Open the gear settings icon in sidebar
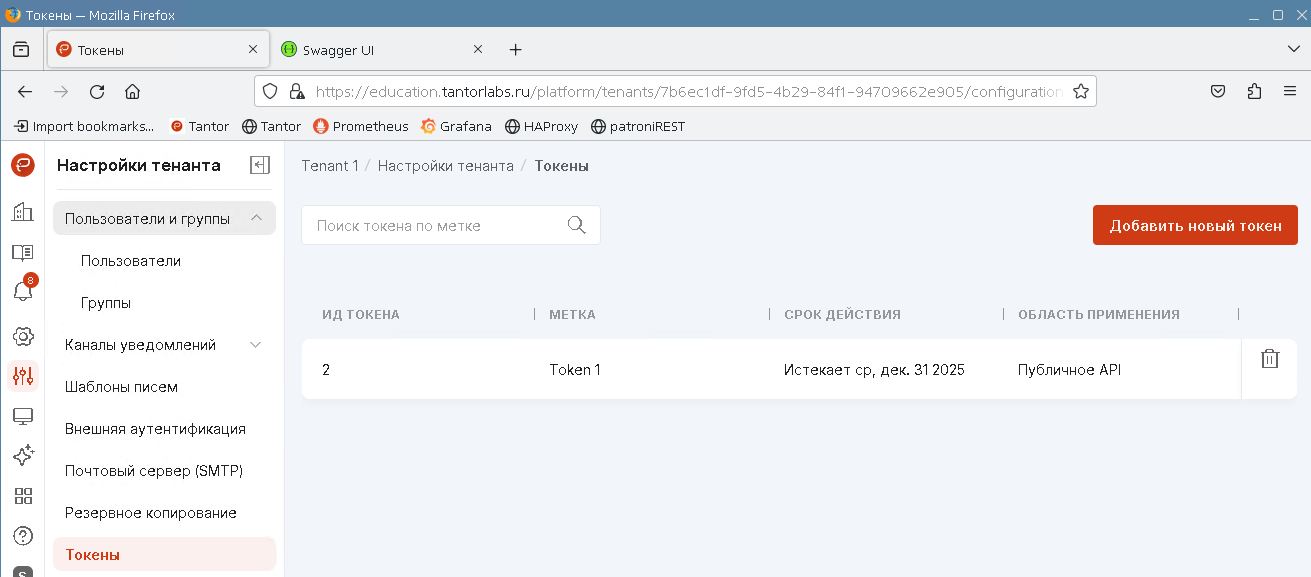Screen dimensions: 1311x577 click(23, 336)
